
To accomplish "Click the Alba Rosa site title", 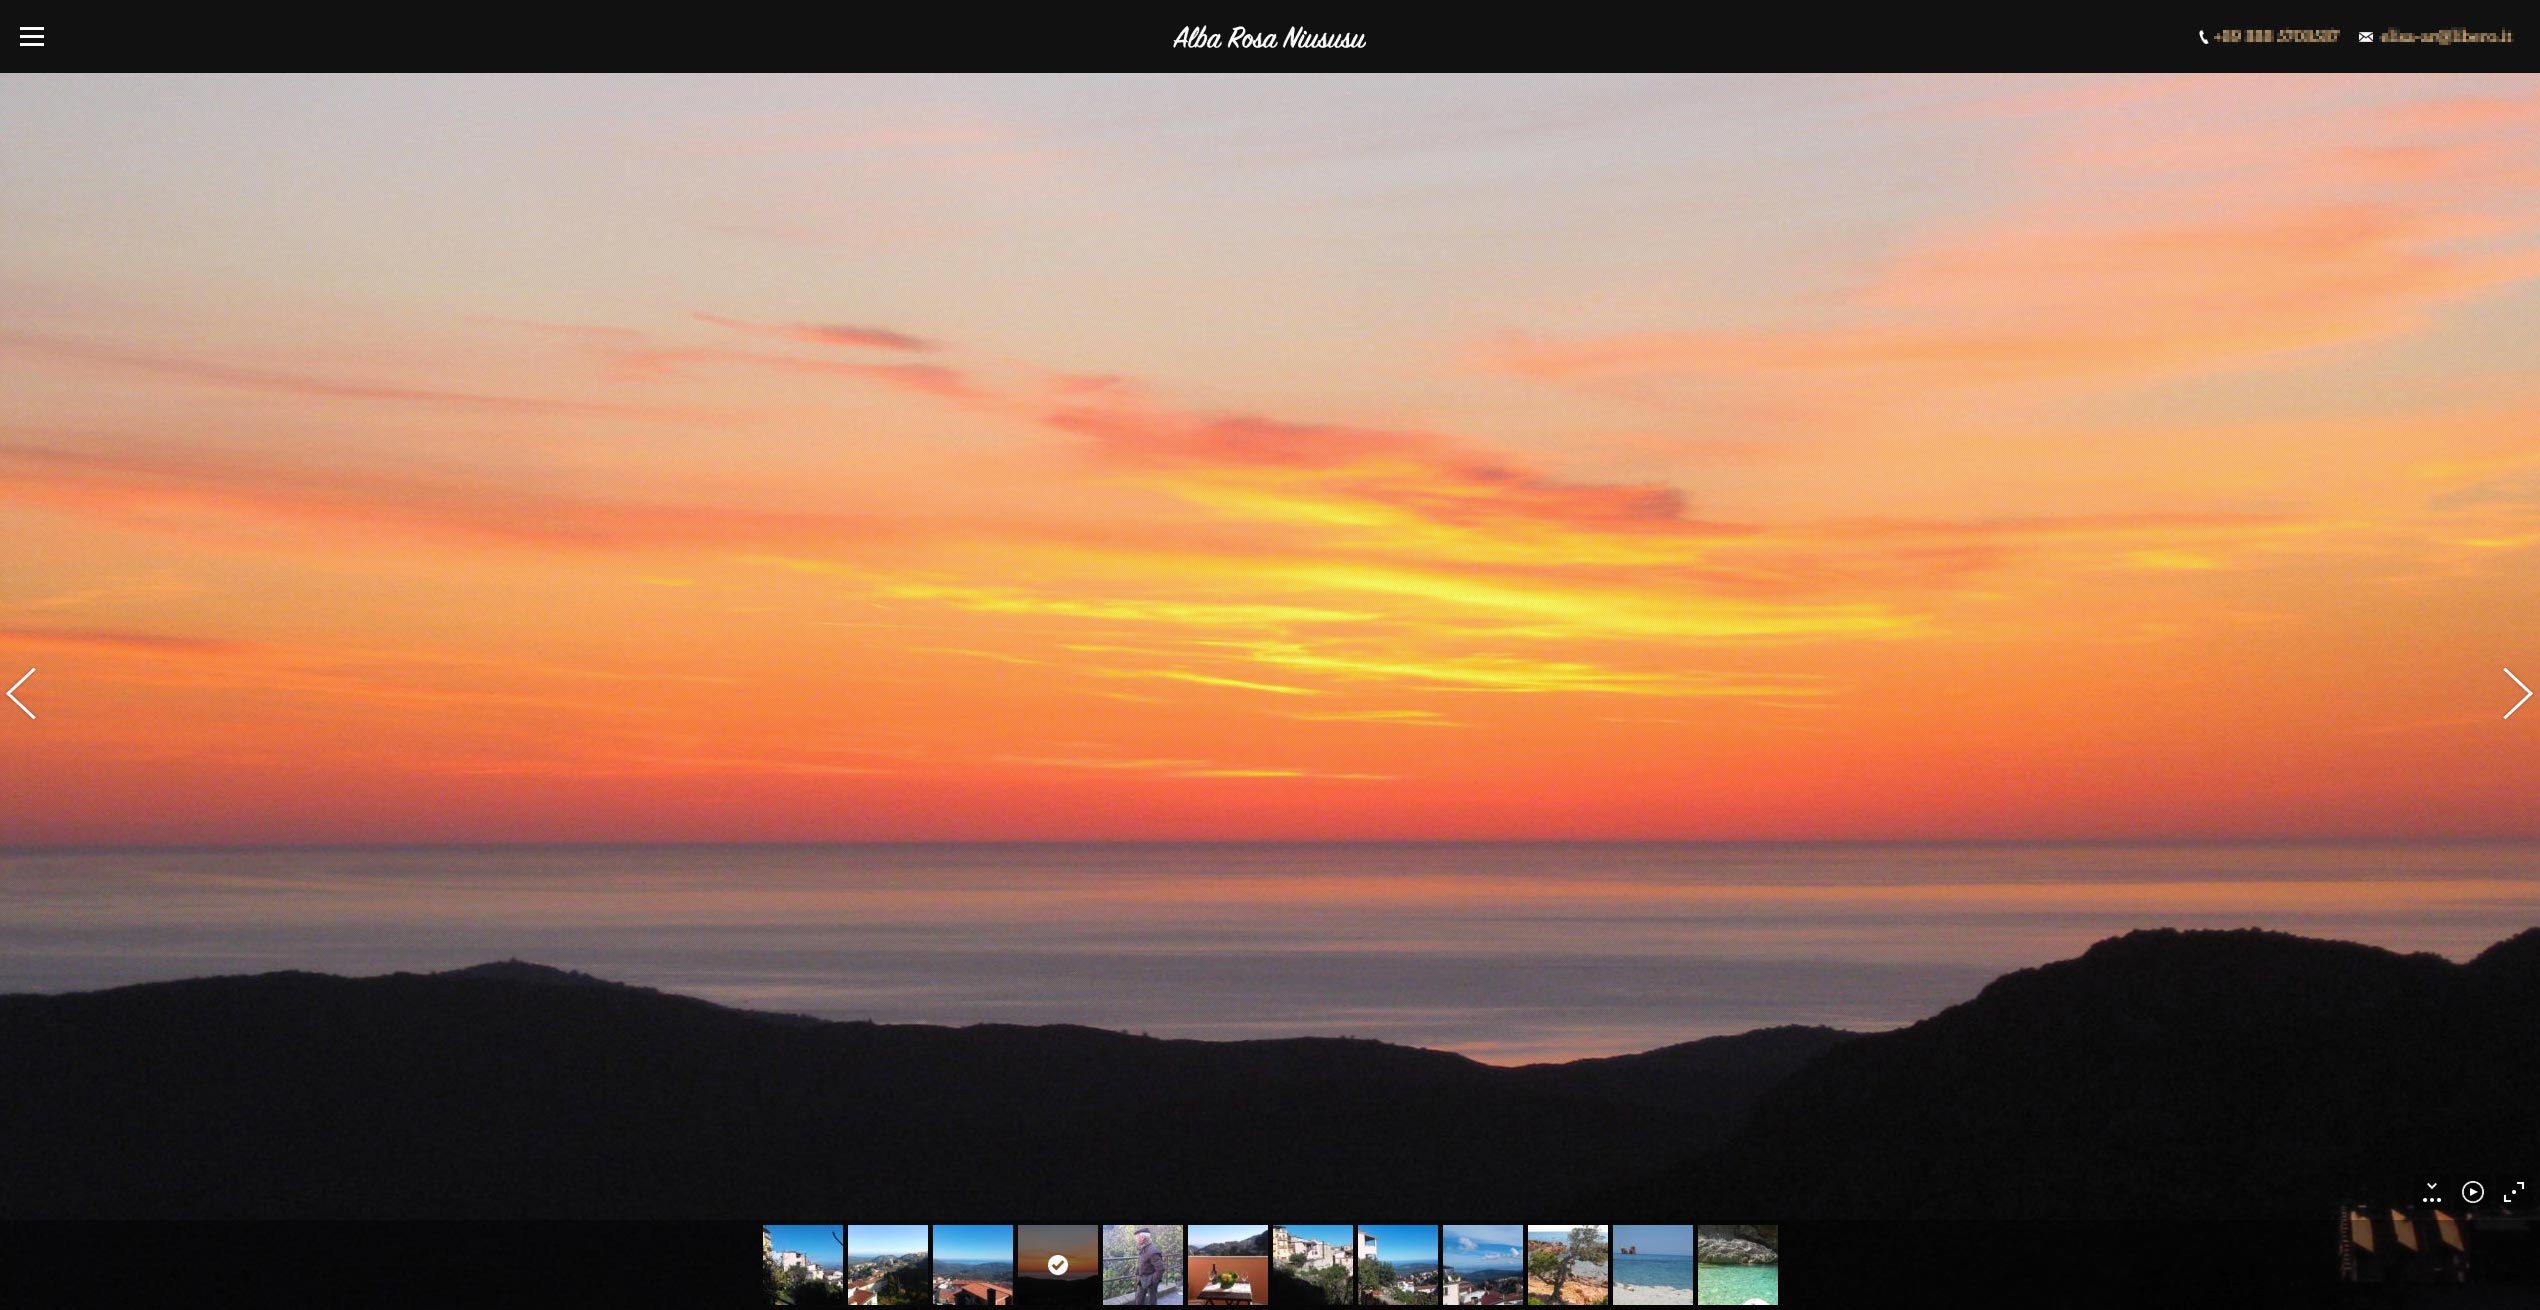I will click(1269, 38).
